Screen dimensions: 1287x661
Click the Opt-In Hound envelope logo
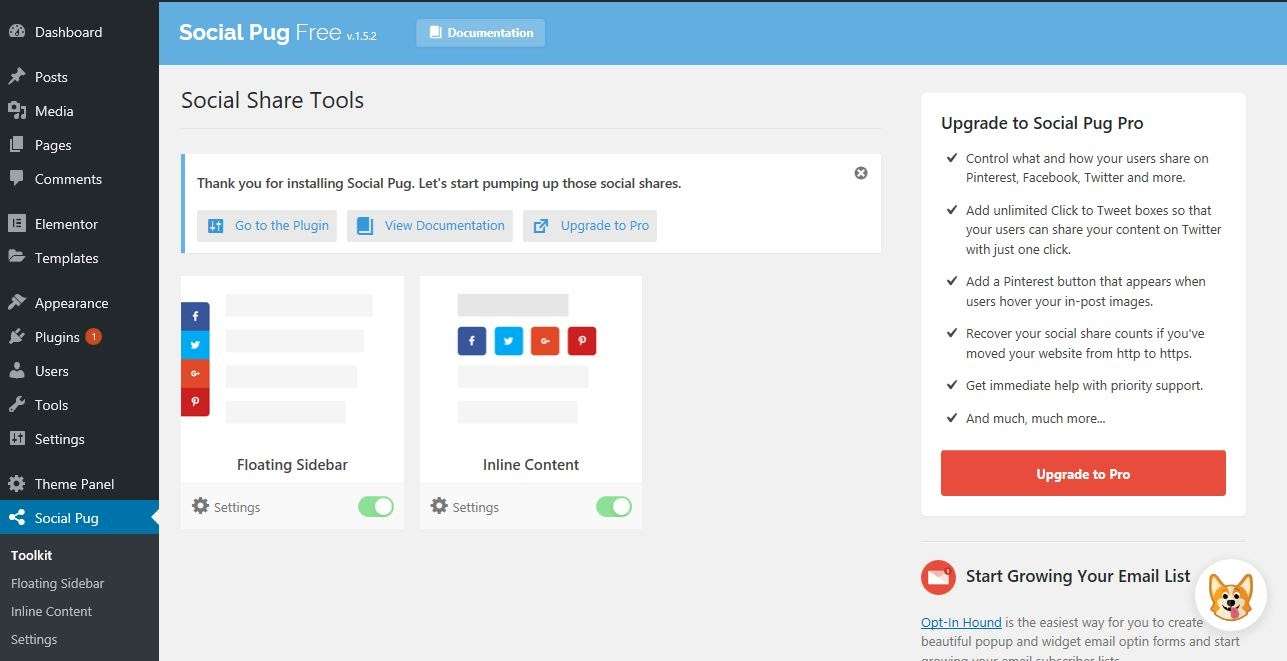(x=938, y=577)
